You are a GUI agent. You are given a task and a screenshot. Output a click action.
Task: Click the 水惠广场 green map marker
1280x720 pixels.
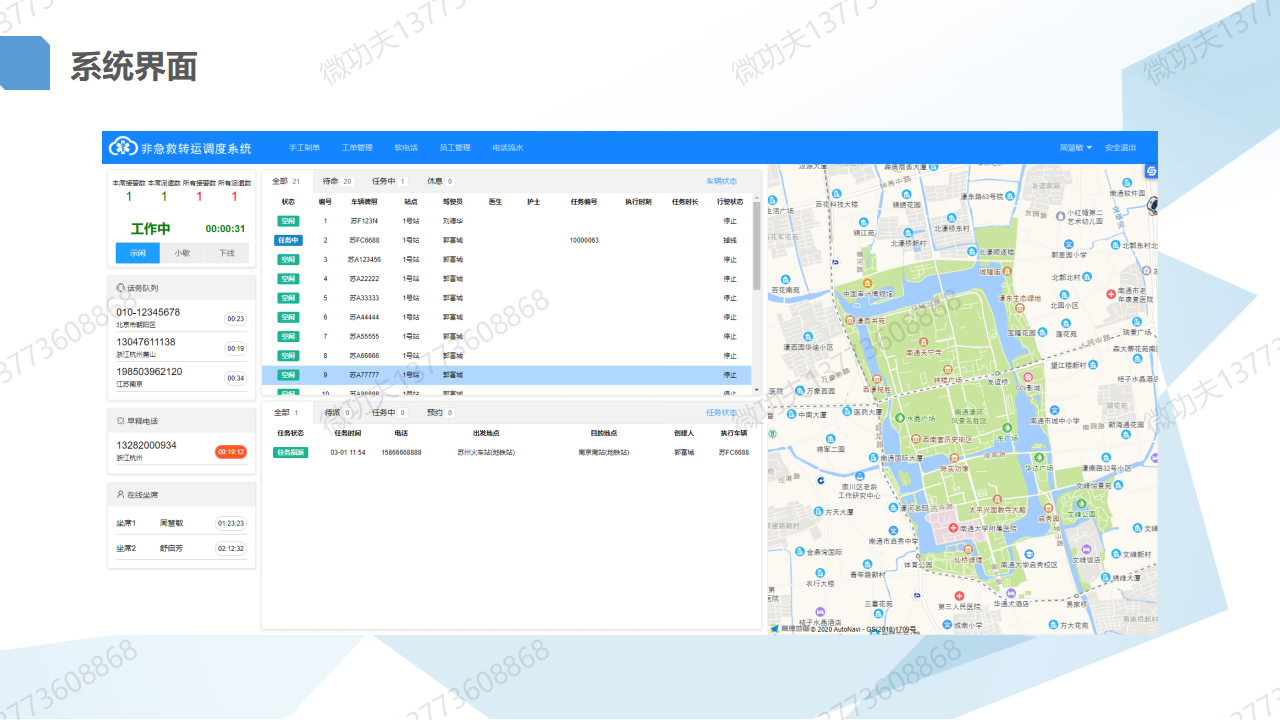coord(899,418)
